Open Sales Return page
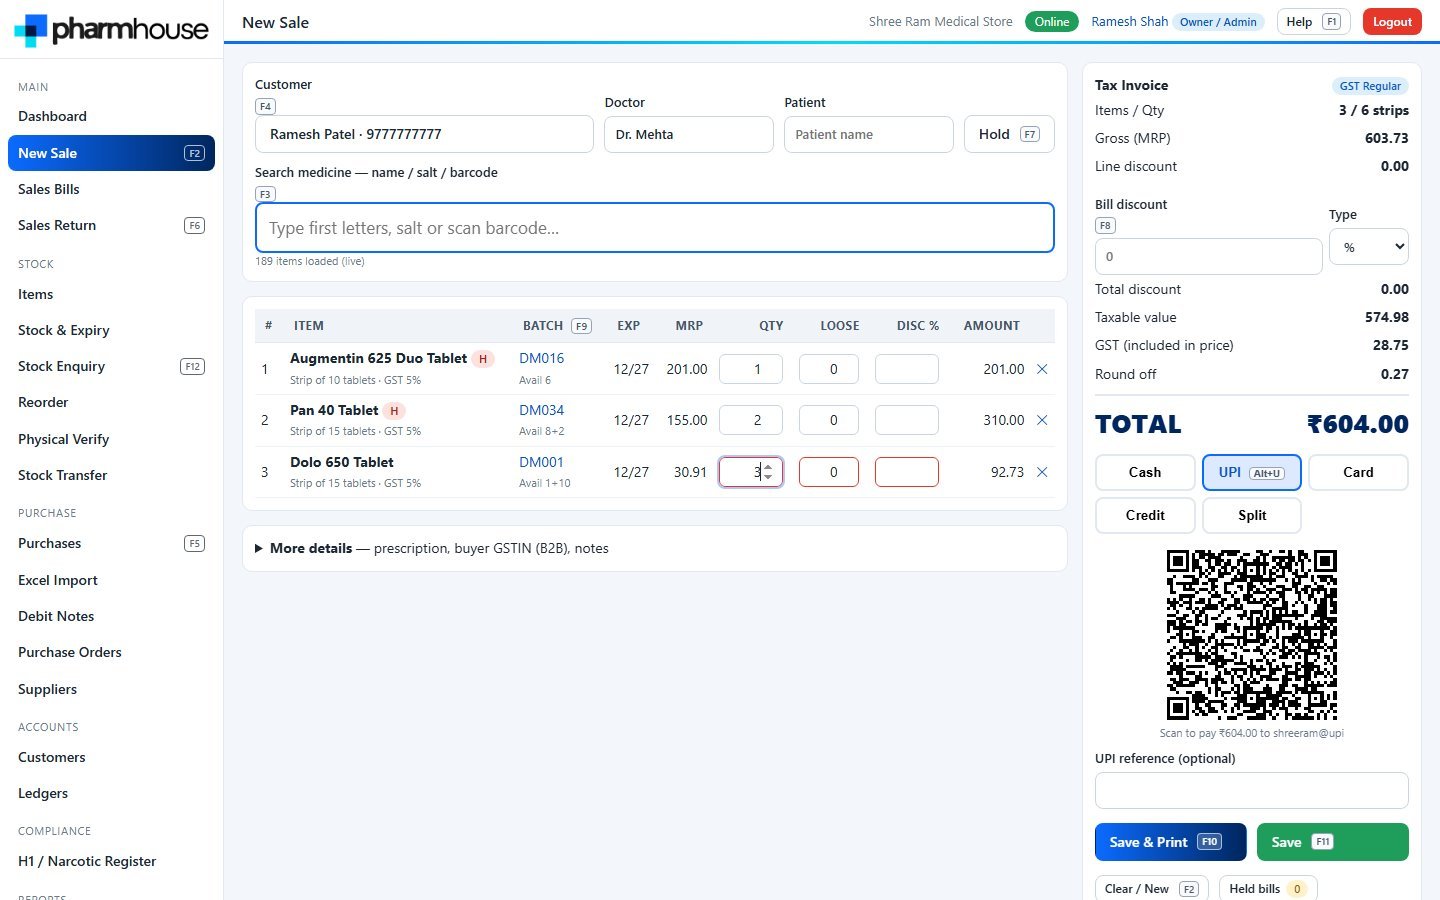 click(111, 225)
